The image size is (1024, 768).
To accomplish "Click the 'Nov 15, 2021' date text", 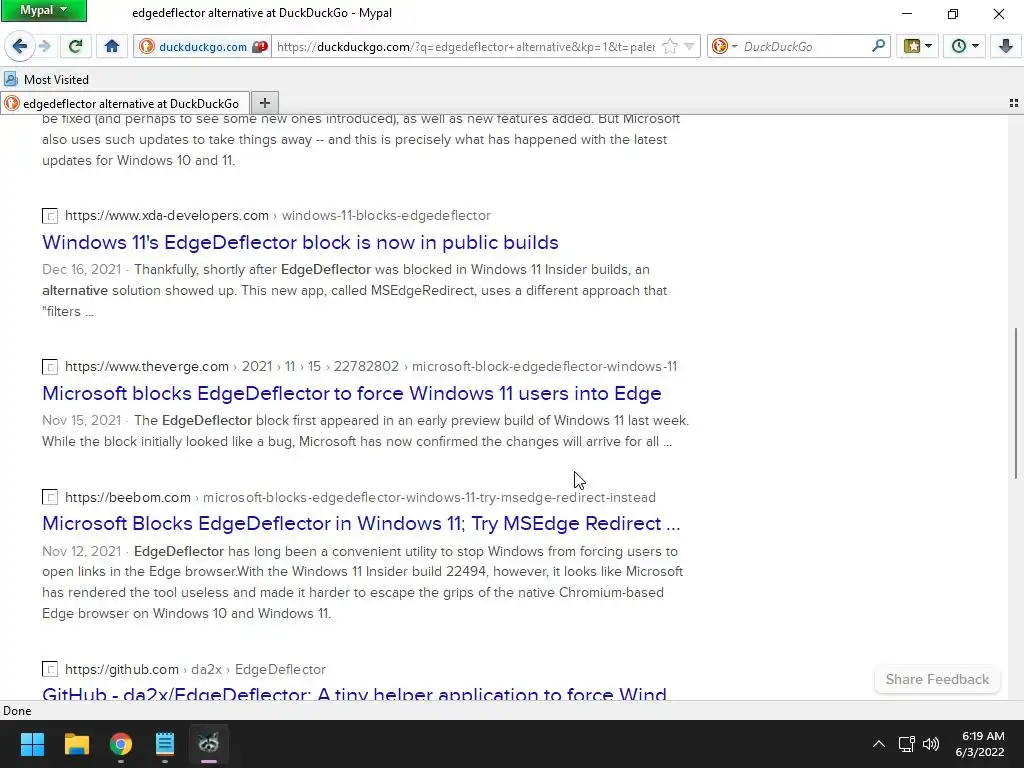I will click(82, 421).
